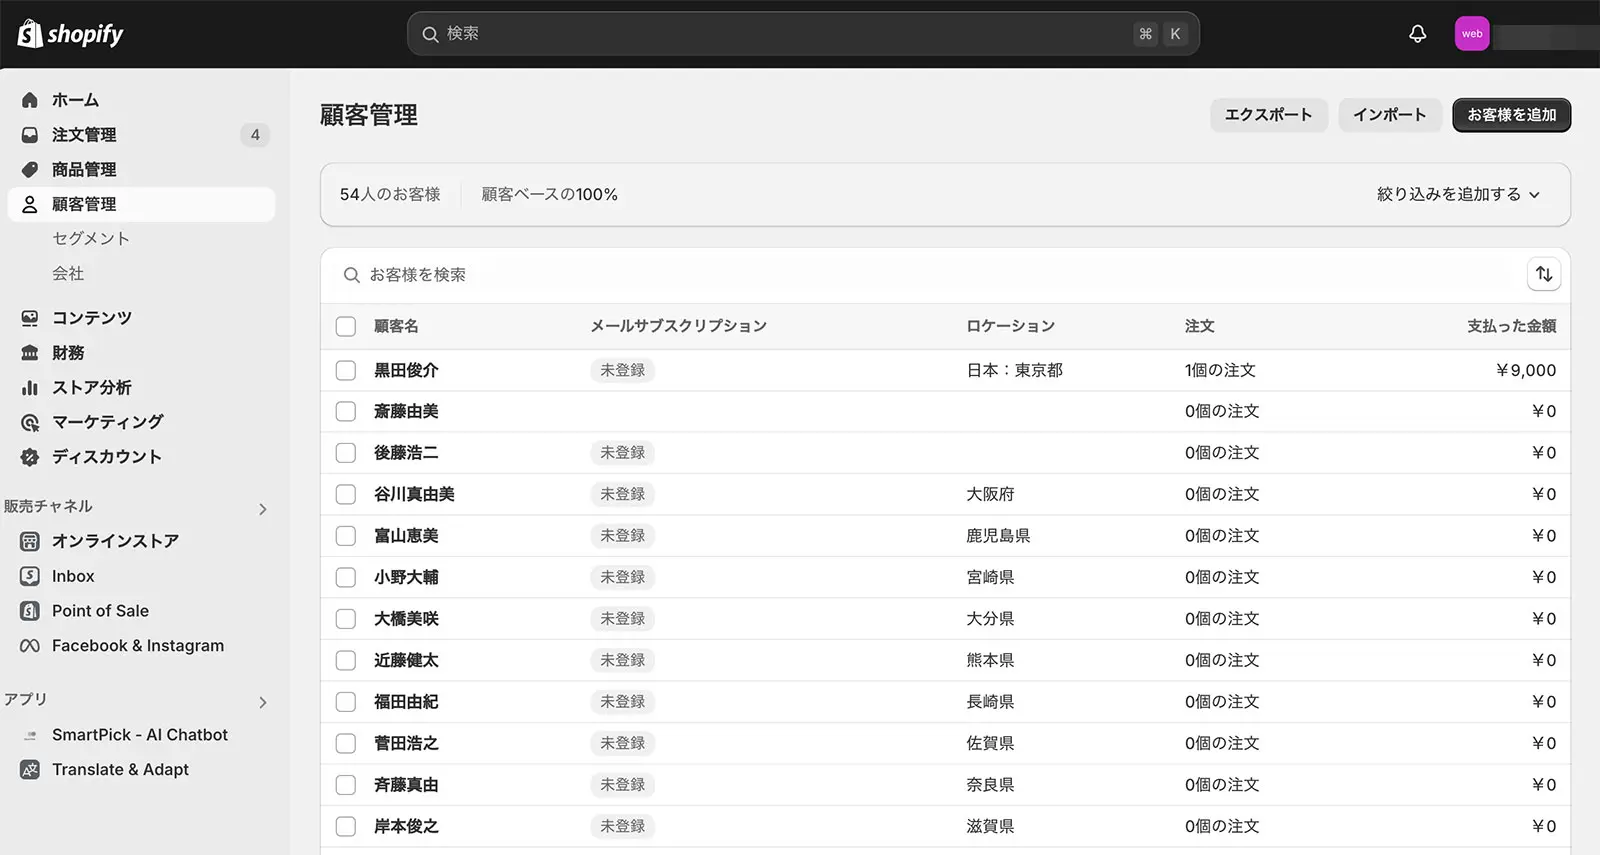Toggle the select-all customers checkbox
1600x855 pixels.
tap(346, 326)
